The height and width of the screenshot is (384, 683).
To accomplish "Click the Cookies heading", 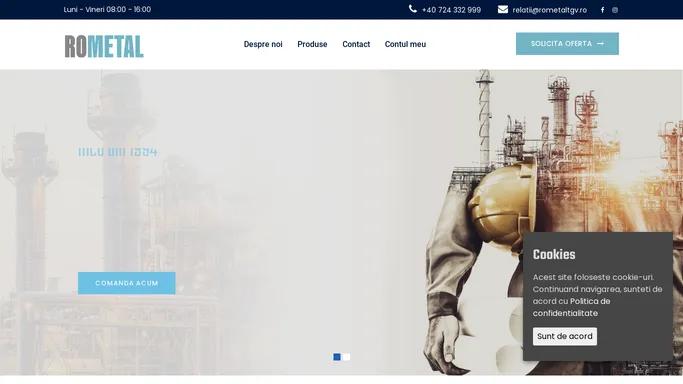I will point(554,254).
